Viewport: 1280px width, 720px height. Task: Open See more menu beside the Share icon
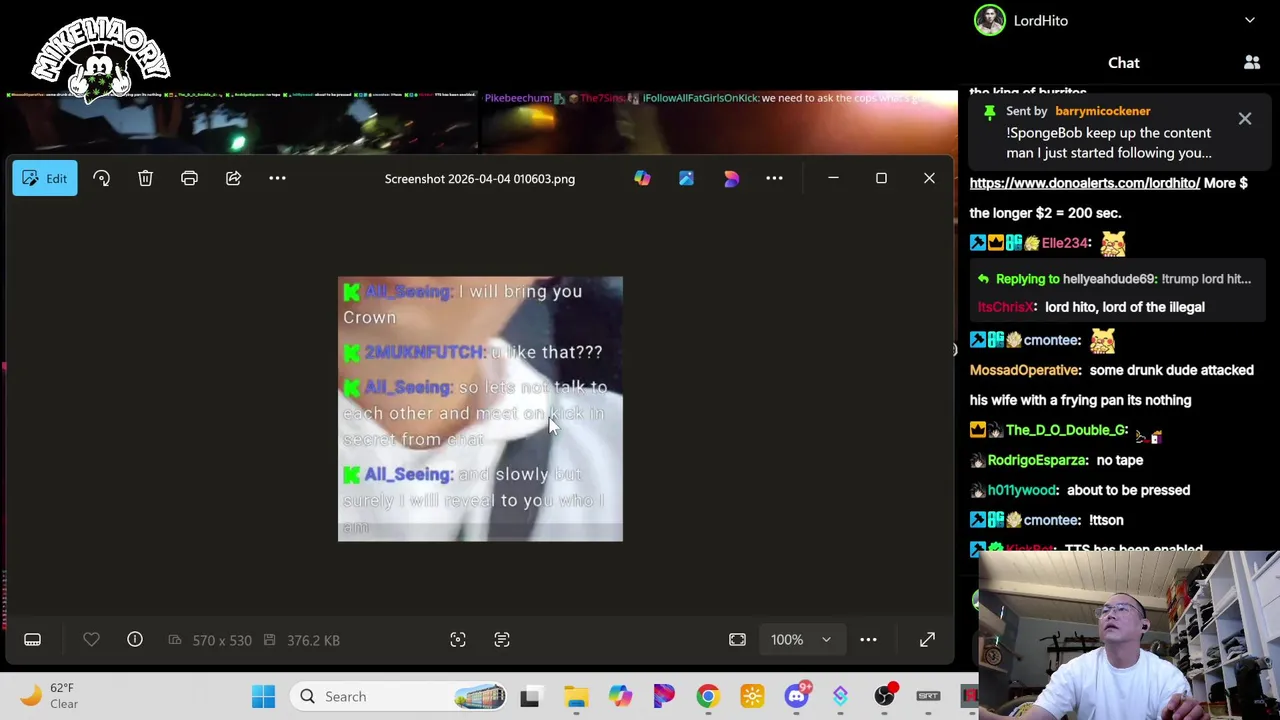click(x=277, y=178)
